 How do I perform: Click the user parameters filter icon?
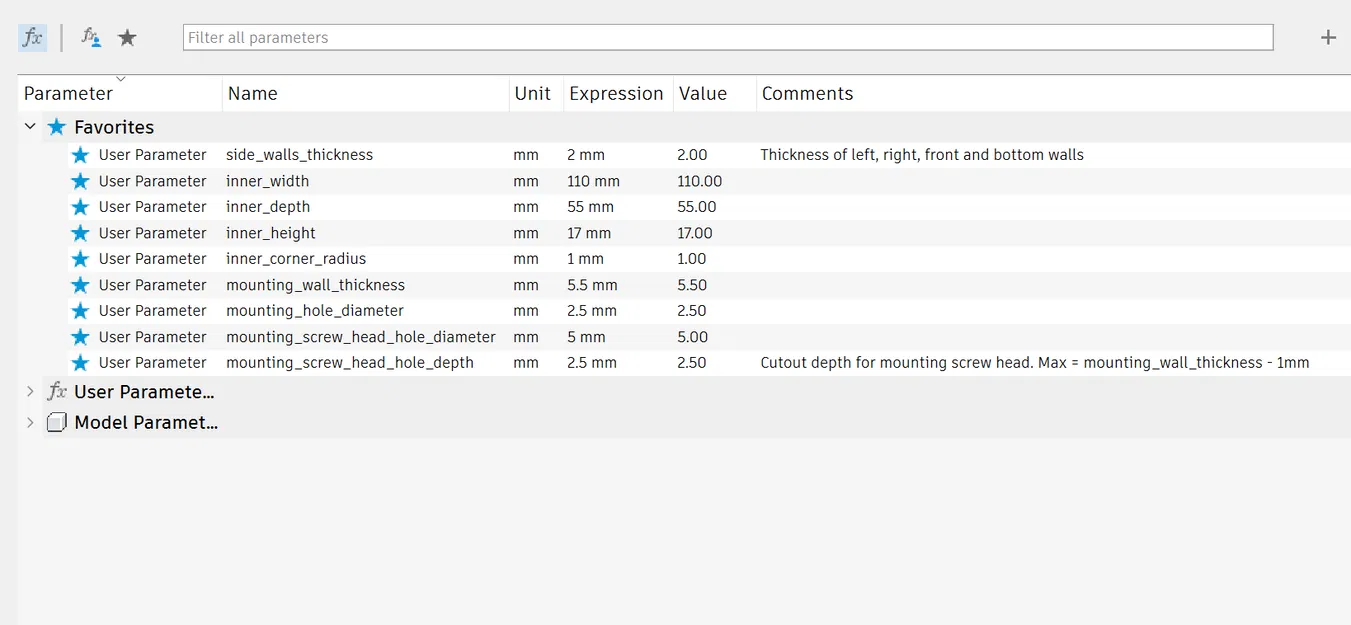pyautogui.click(x=91, y=38)
